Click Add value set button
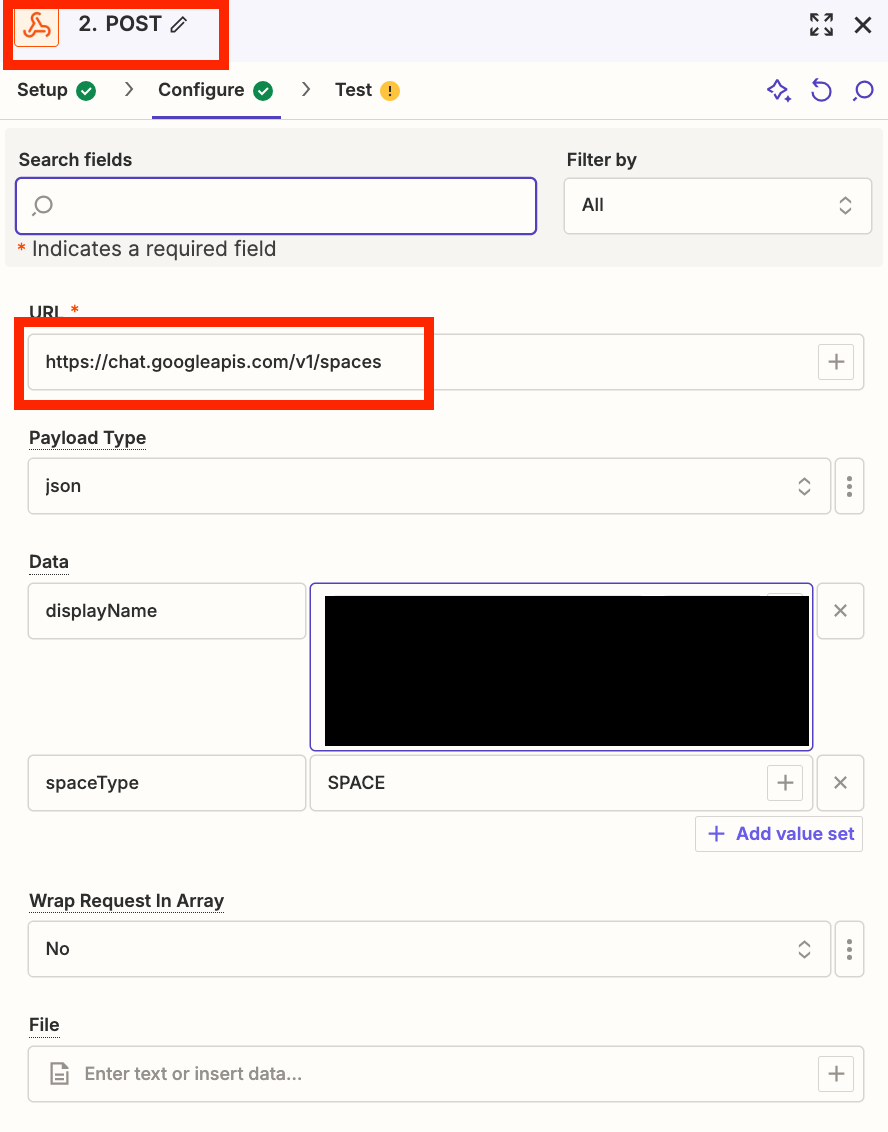The image size is (888, 1132). [779, 834]
